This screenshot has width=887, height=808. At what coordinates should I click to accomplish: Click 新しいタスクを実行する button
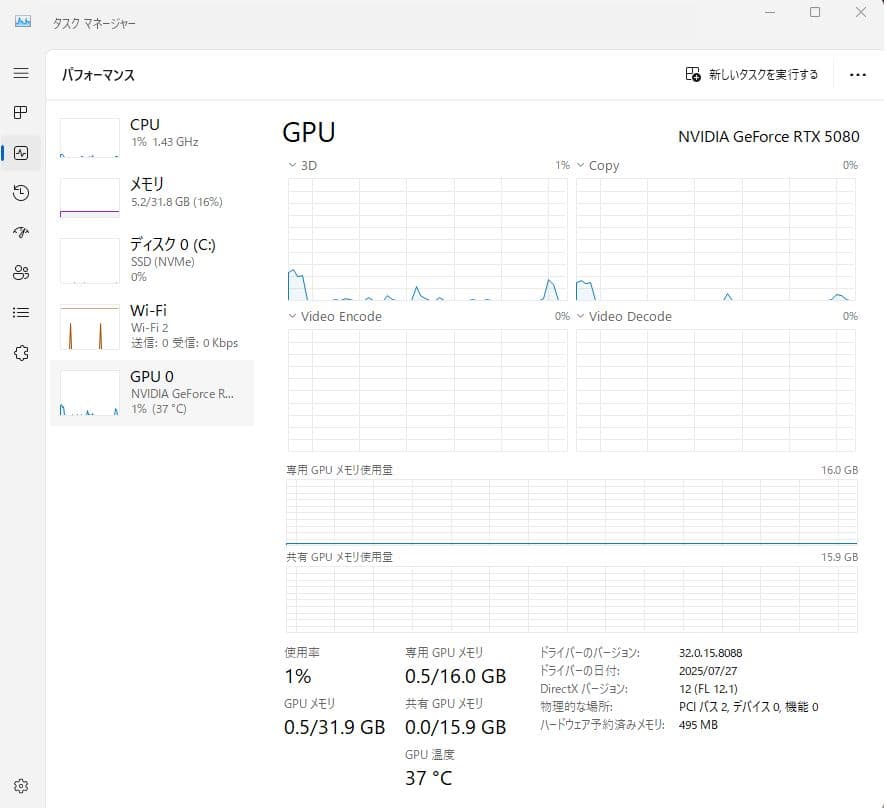pos(751,73)
